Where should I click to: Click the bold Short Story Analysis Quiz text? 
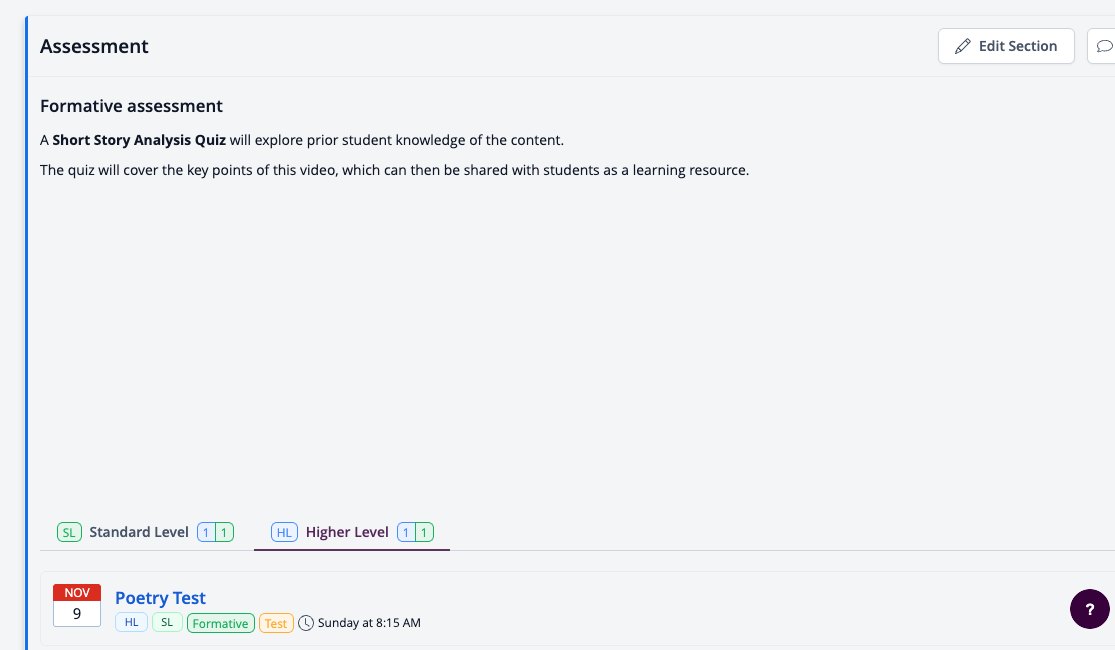click(139, 140)
